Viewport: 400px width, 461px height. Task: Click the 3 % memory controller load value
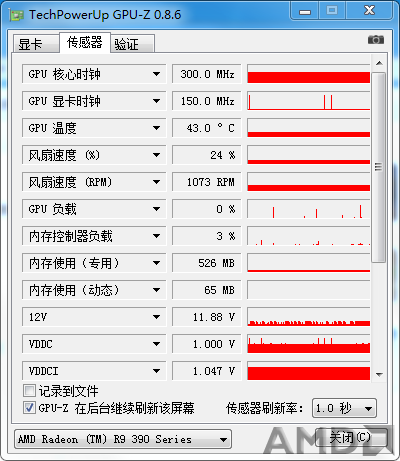[x=207, y=236]
